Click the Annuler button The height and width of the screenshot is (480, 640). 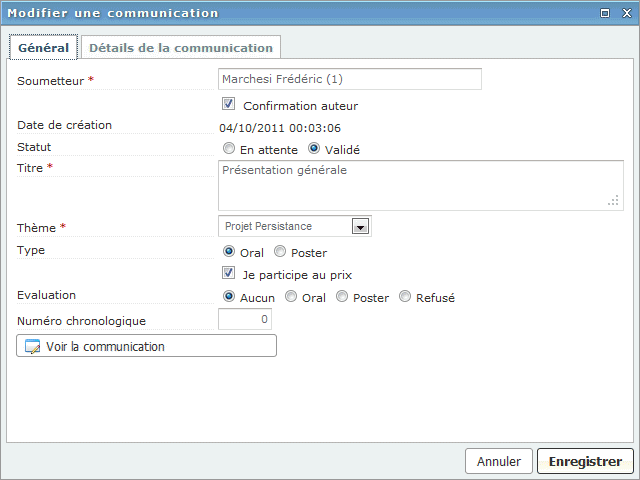point(499,461)
